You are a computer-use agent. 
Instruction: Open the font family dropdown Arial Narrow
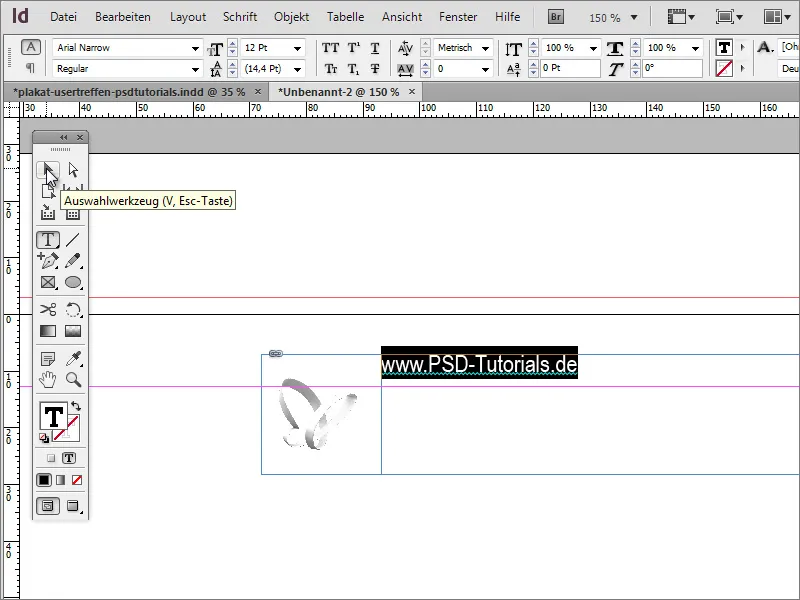point(195,48)
